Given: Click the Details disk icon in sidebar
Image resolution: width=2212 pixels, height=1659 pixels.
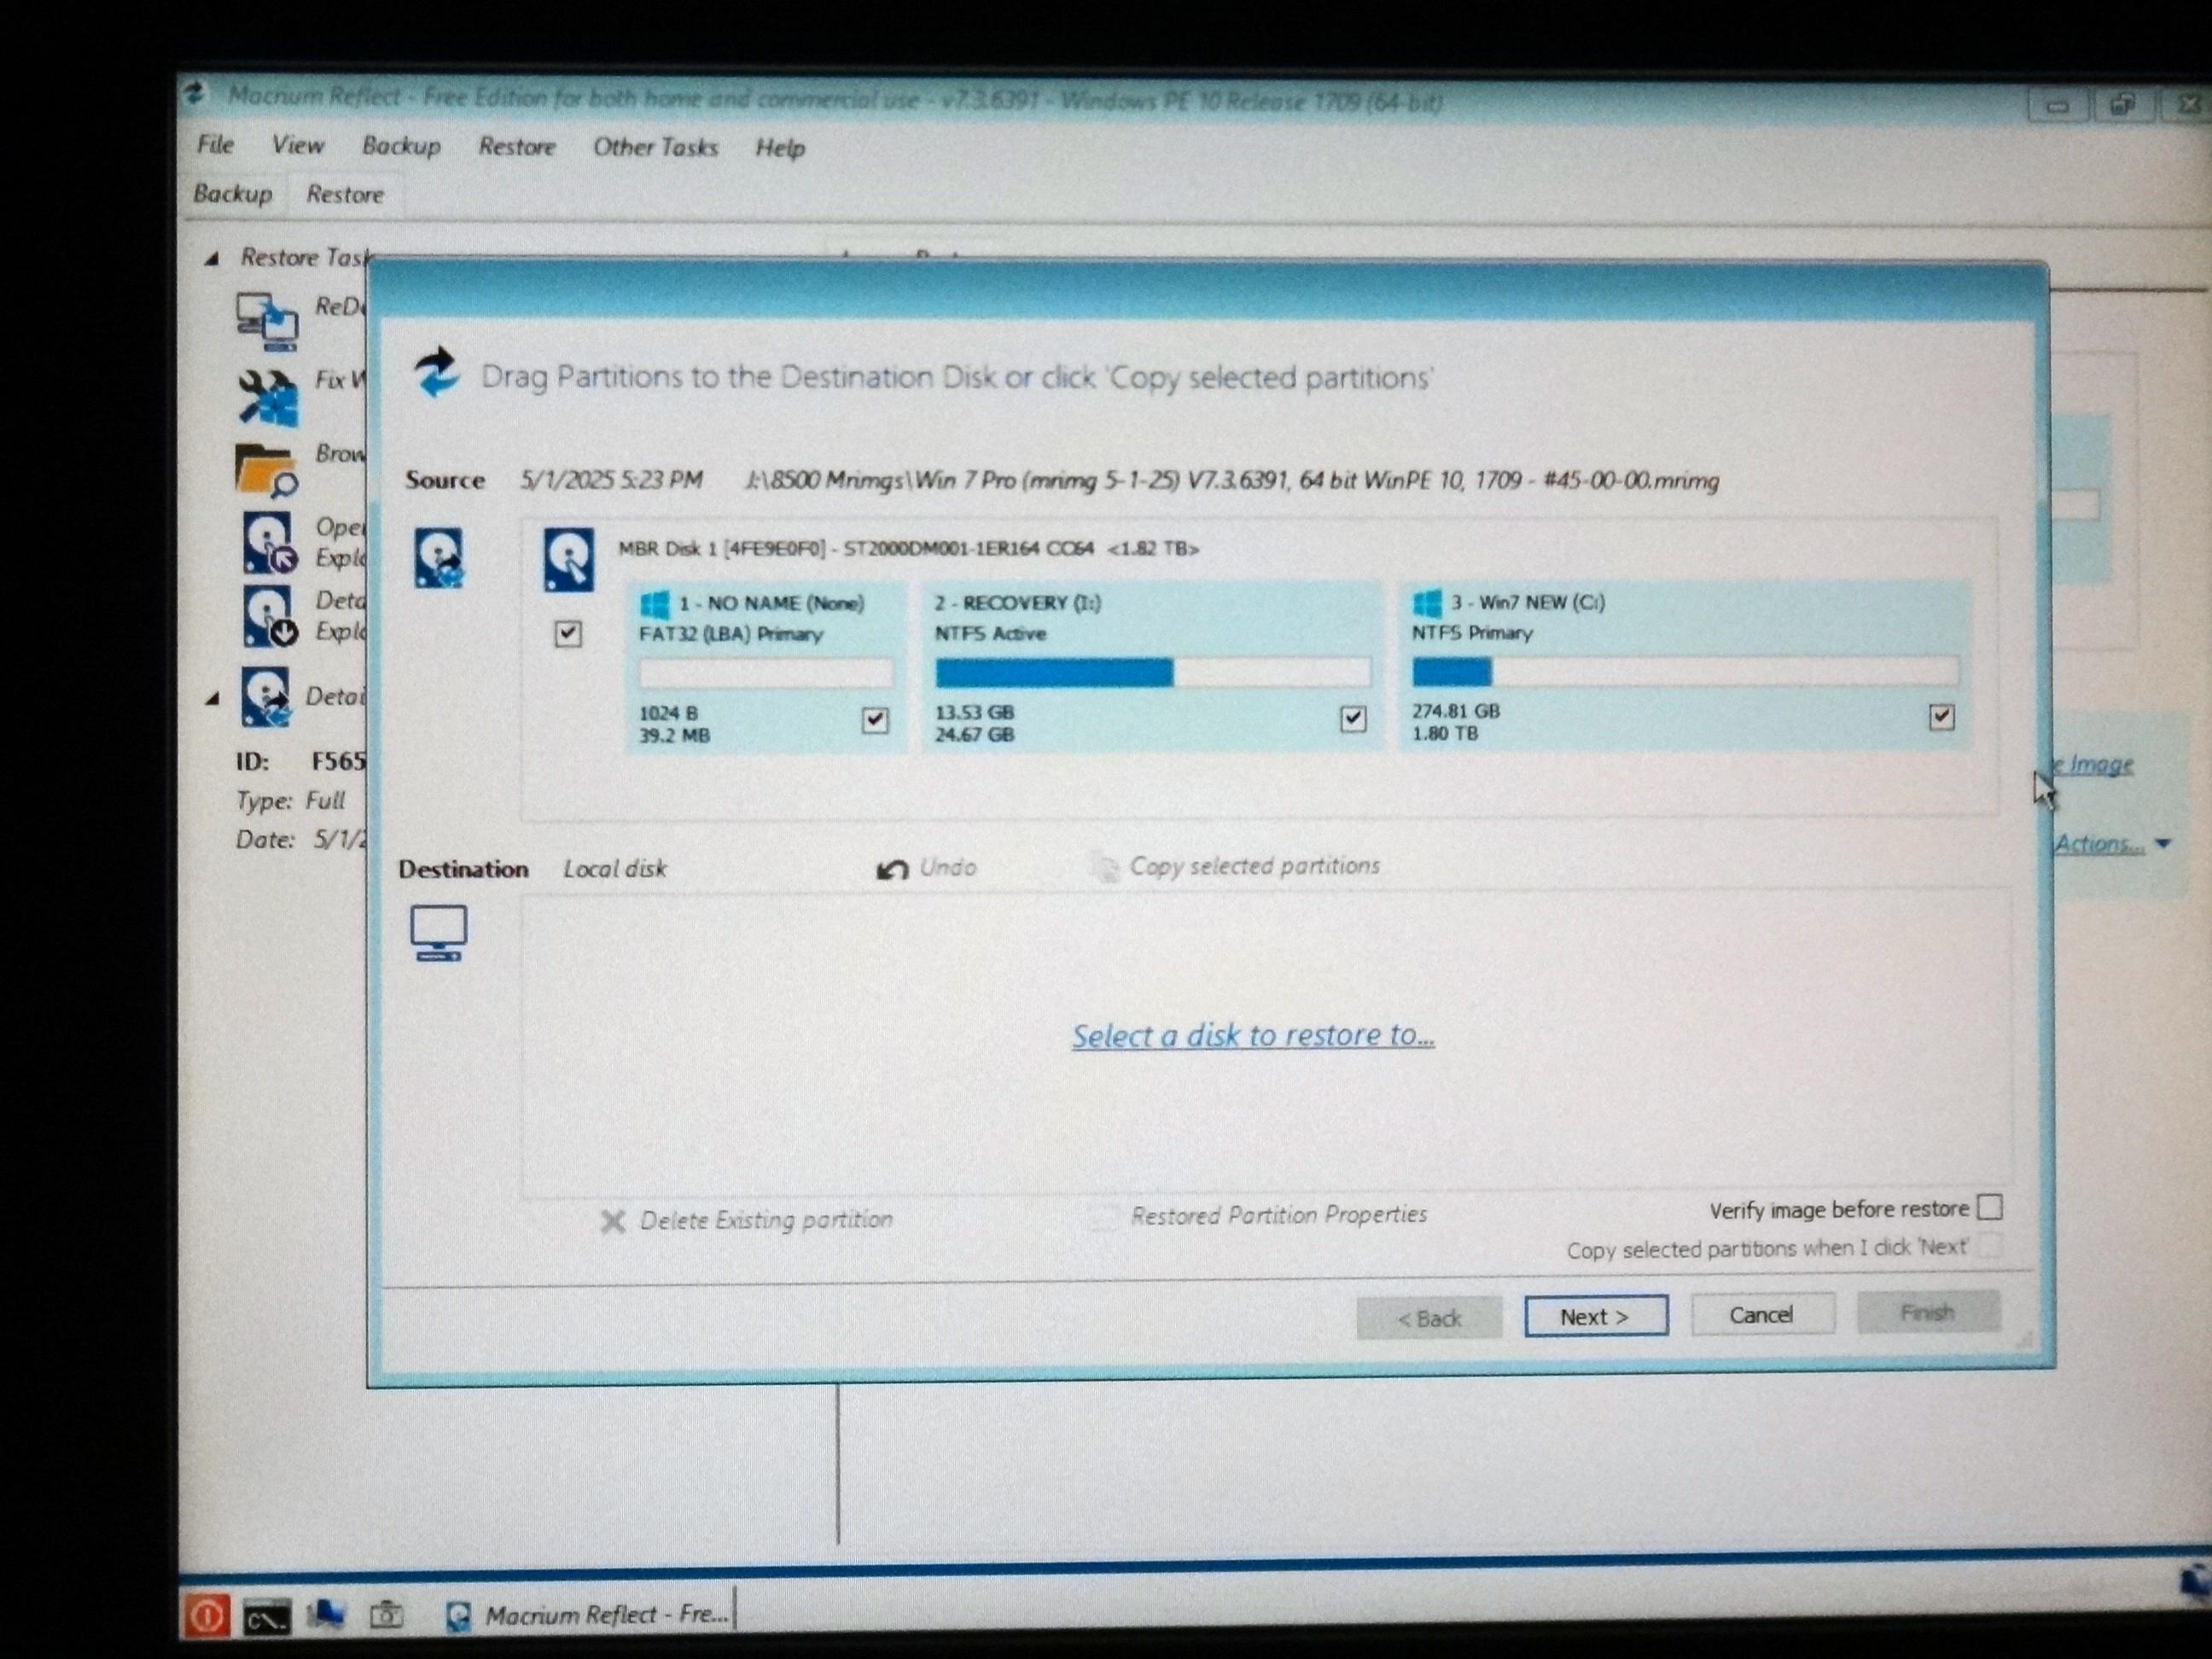Looking at the screenshot, I should click(265, 696).
